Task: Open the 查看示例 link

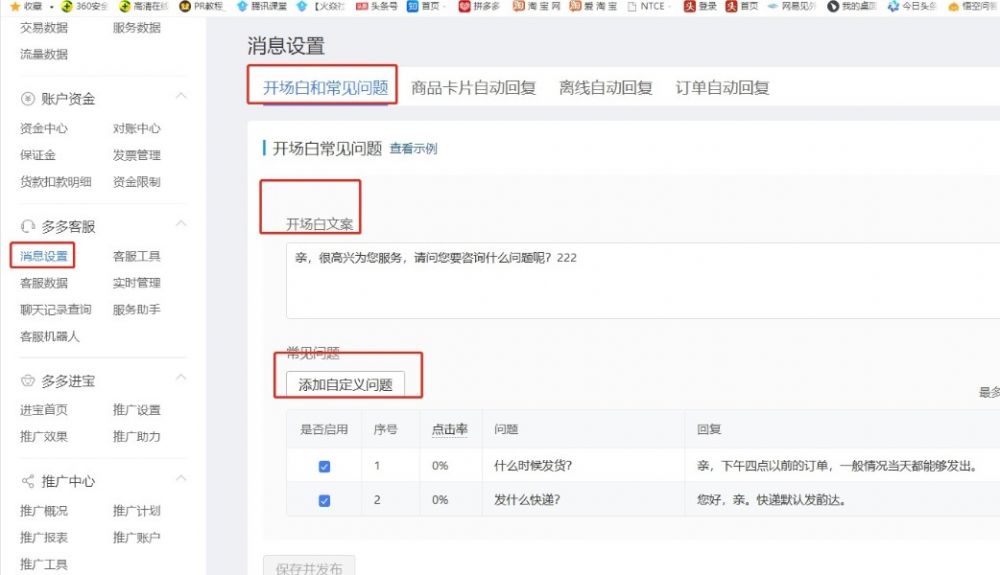Action: (413, 149)
